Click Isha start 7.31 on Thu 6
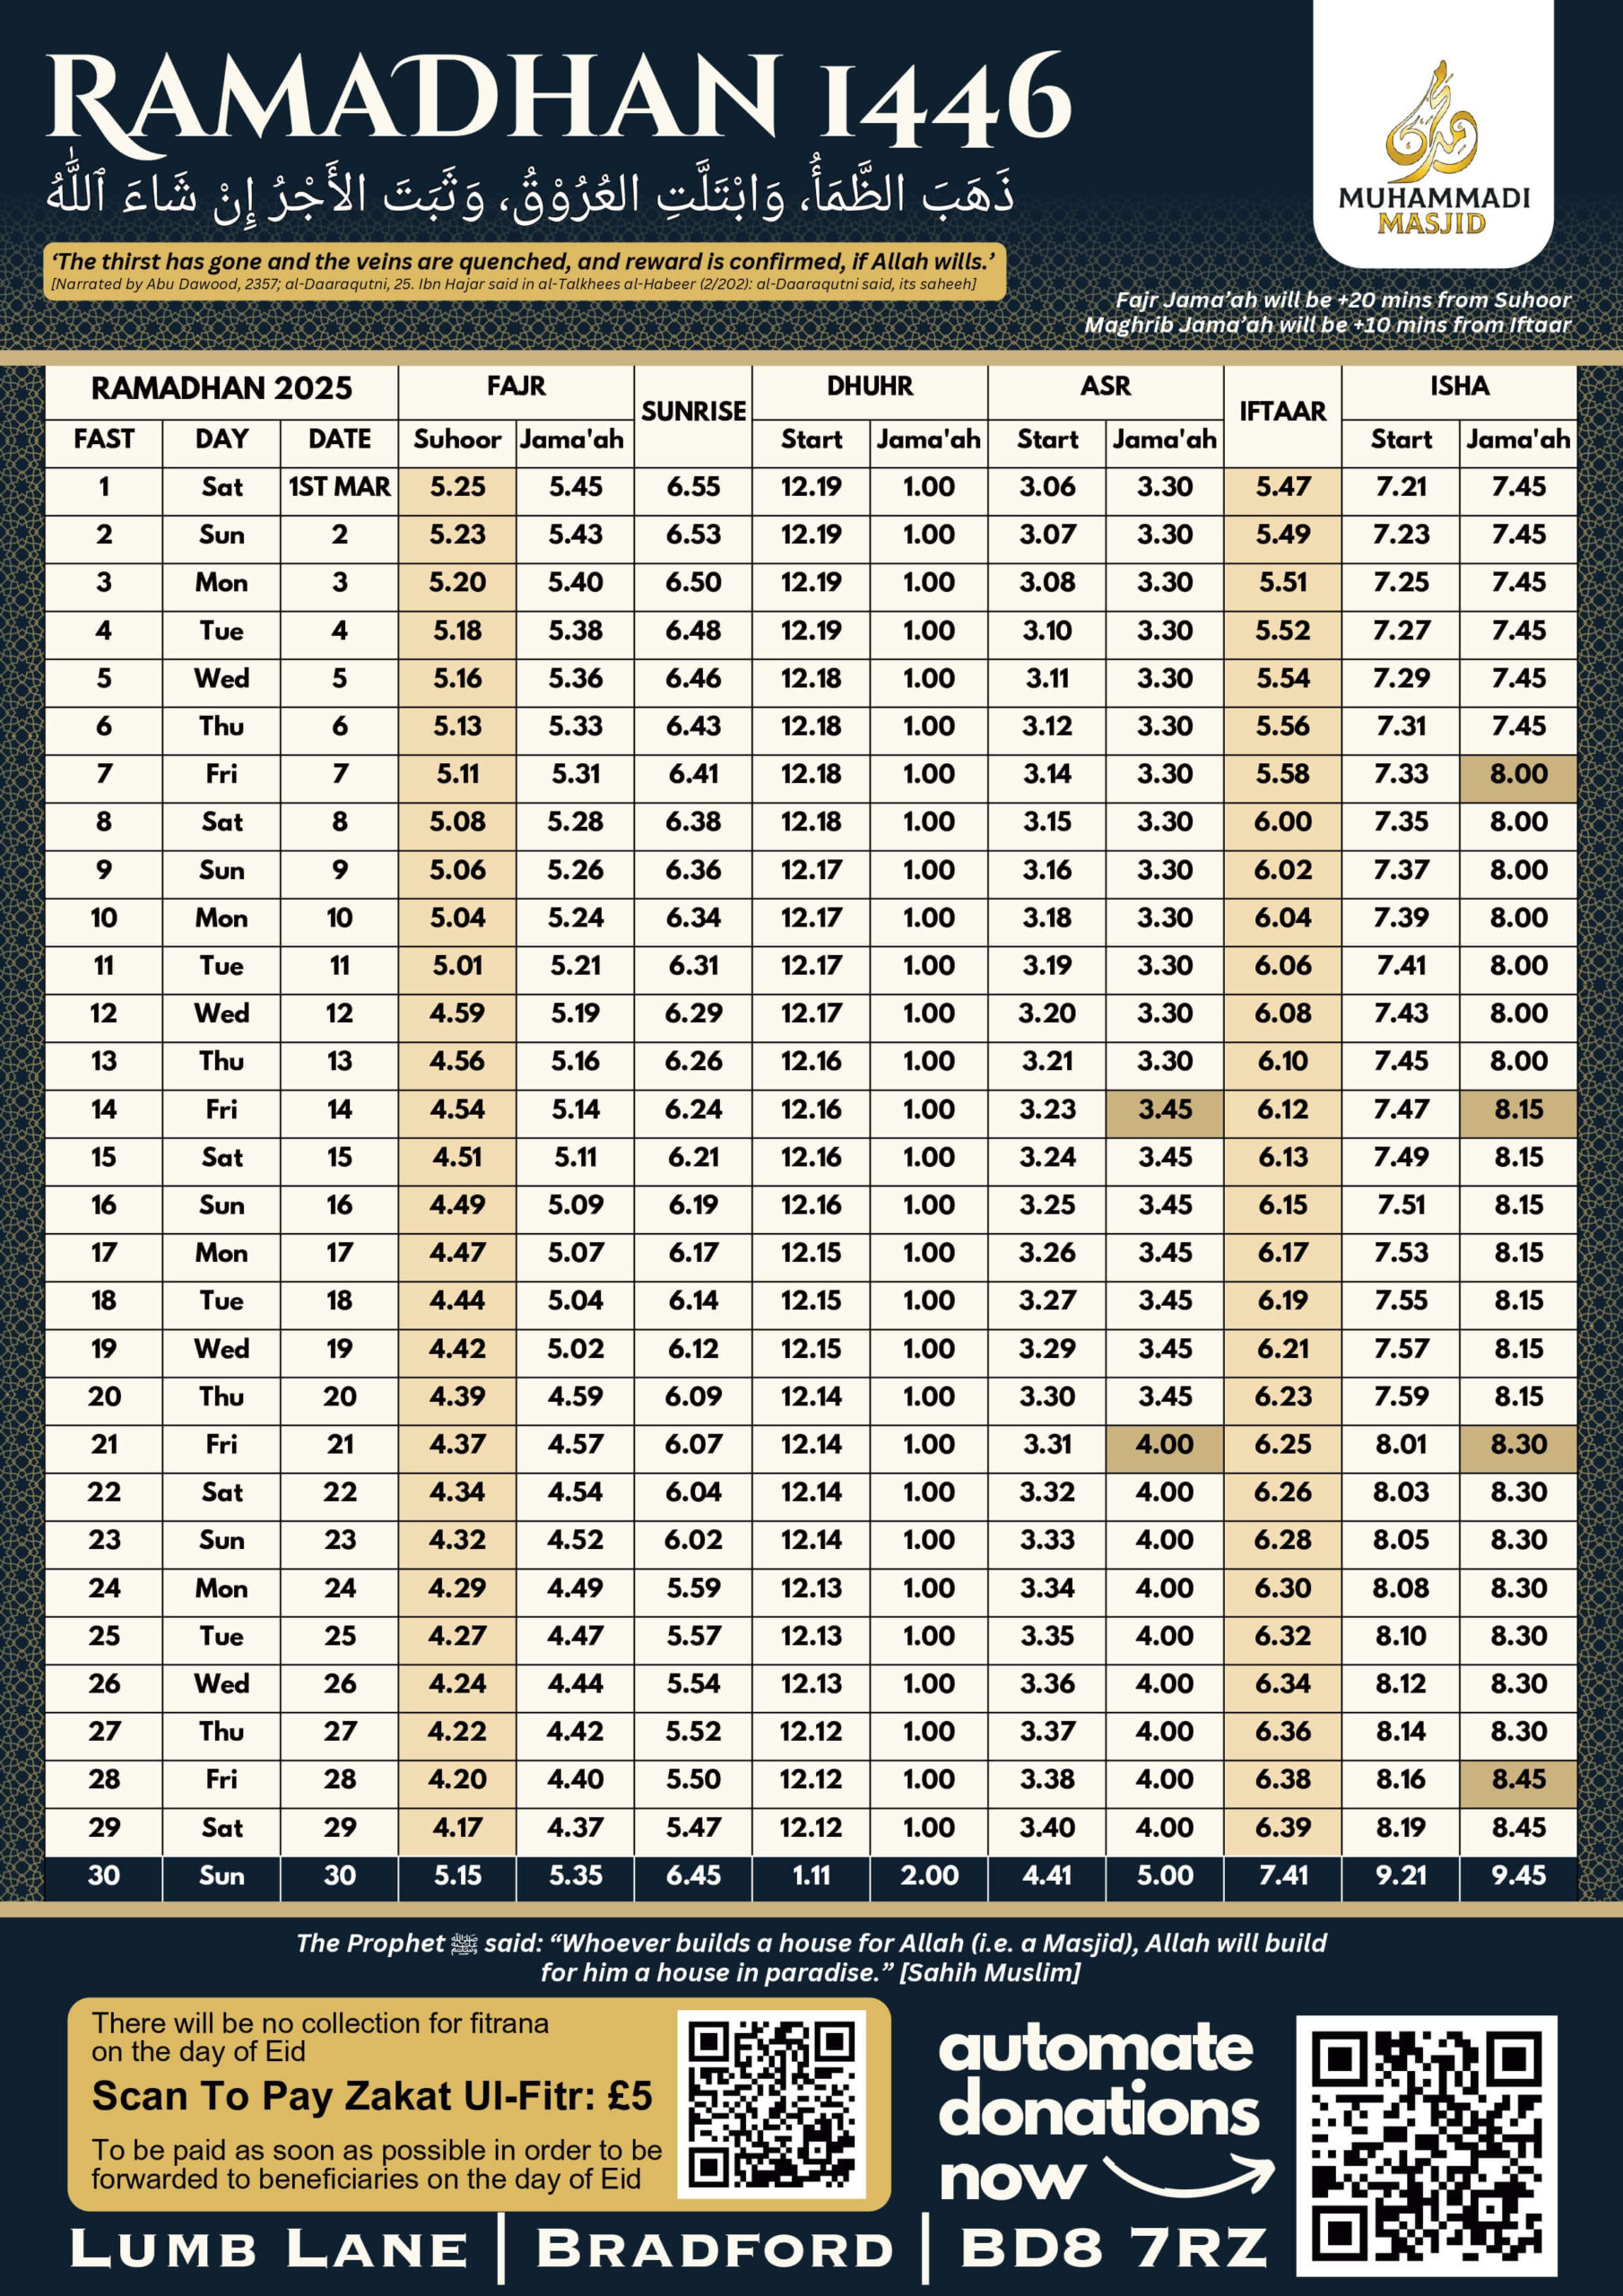The image size is (1623, 2296). point(1401,726)
